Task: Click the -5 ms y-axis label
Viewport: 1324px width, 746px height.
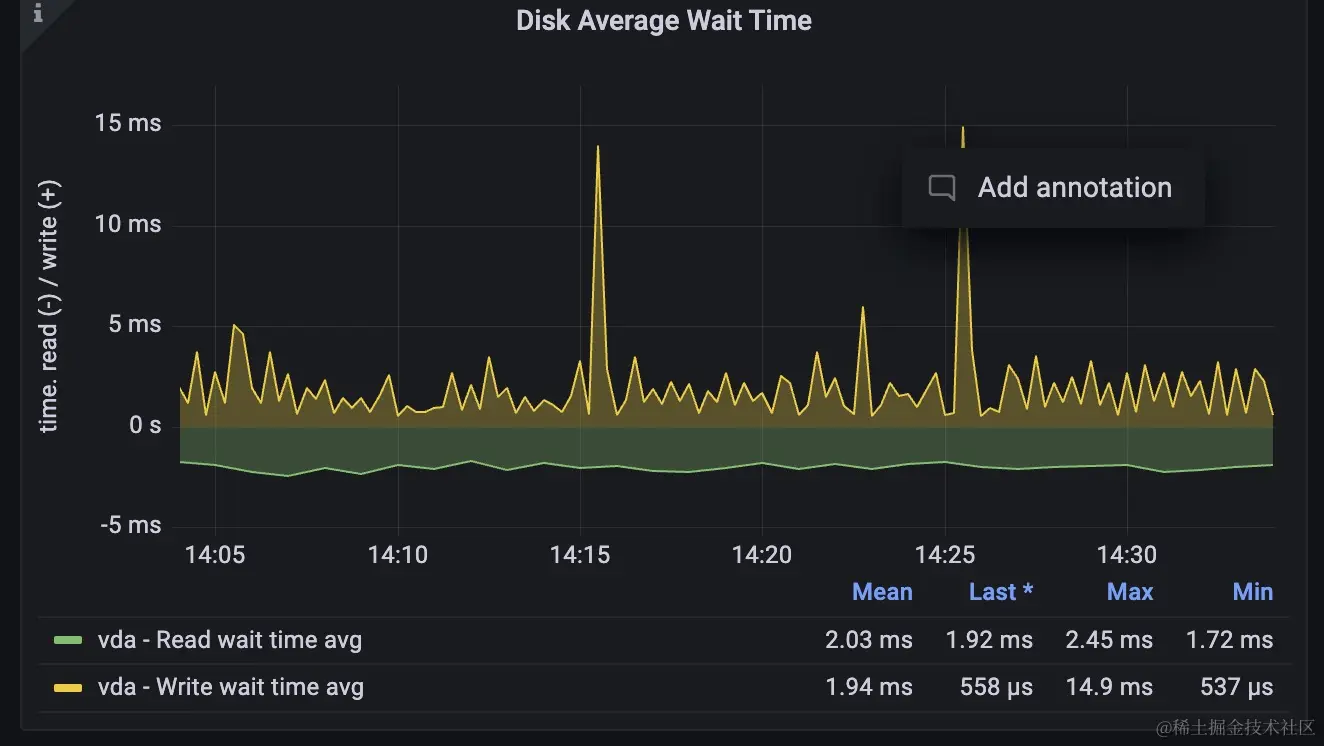Action: pyautogui.click(x=131, y=525)
